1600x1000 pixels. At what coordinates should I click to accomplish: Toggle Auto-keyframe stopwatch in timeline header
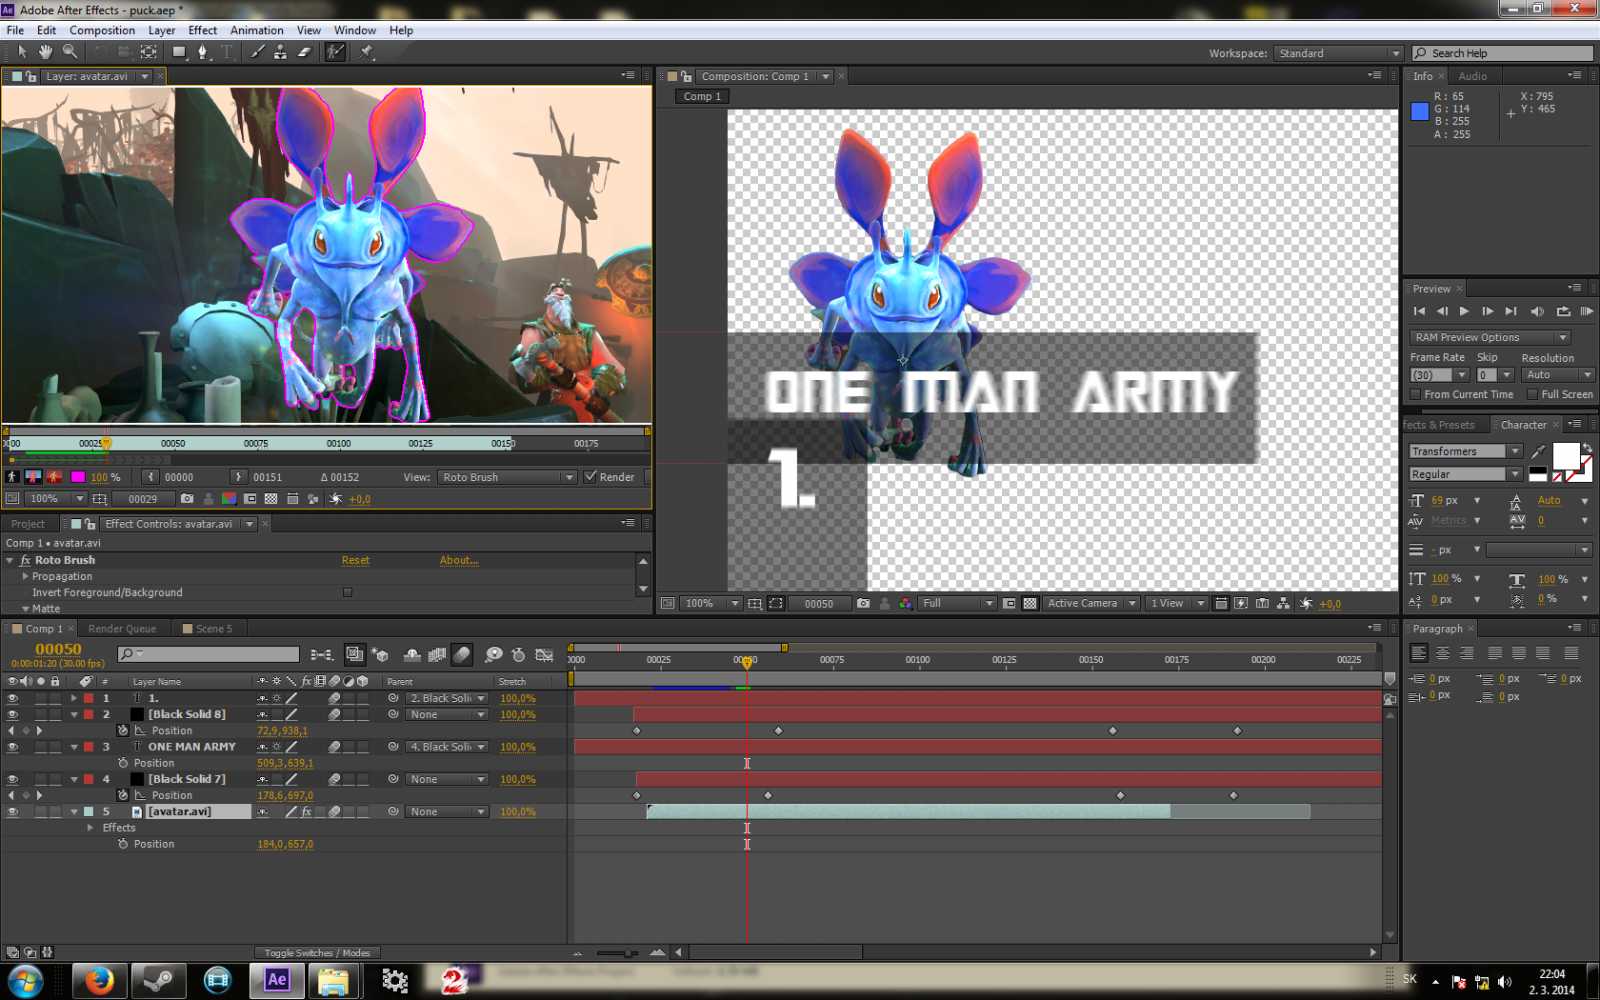click(518, 655)
